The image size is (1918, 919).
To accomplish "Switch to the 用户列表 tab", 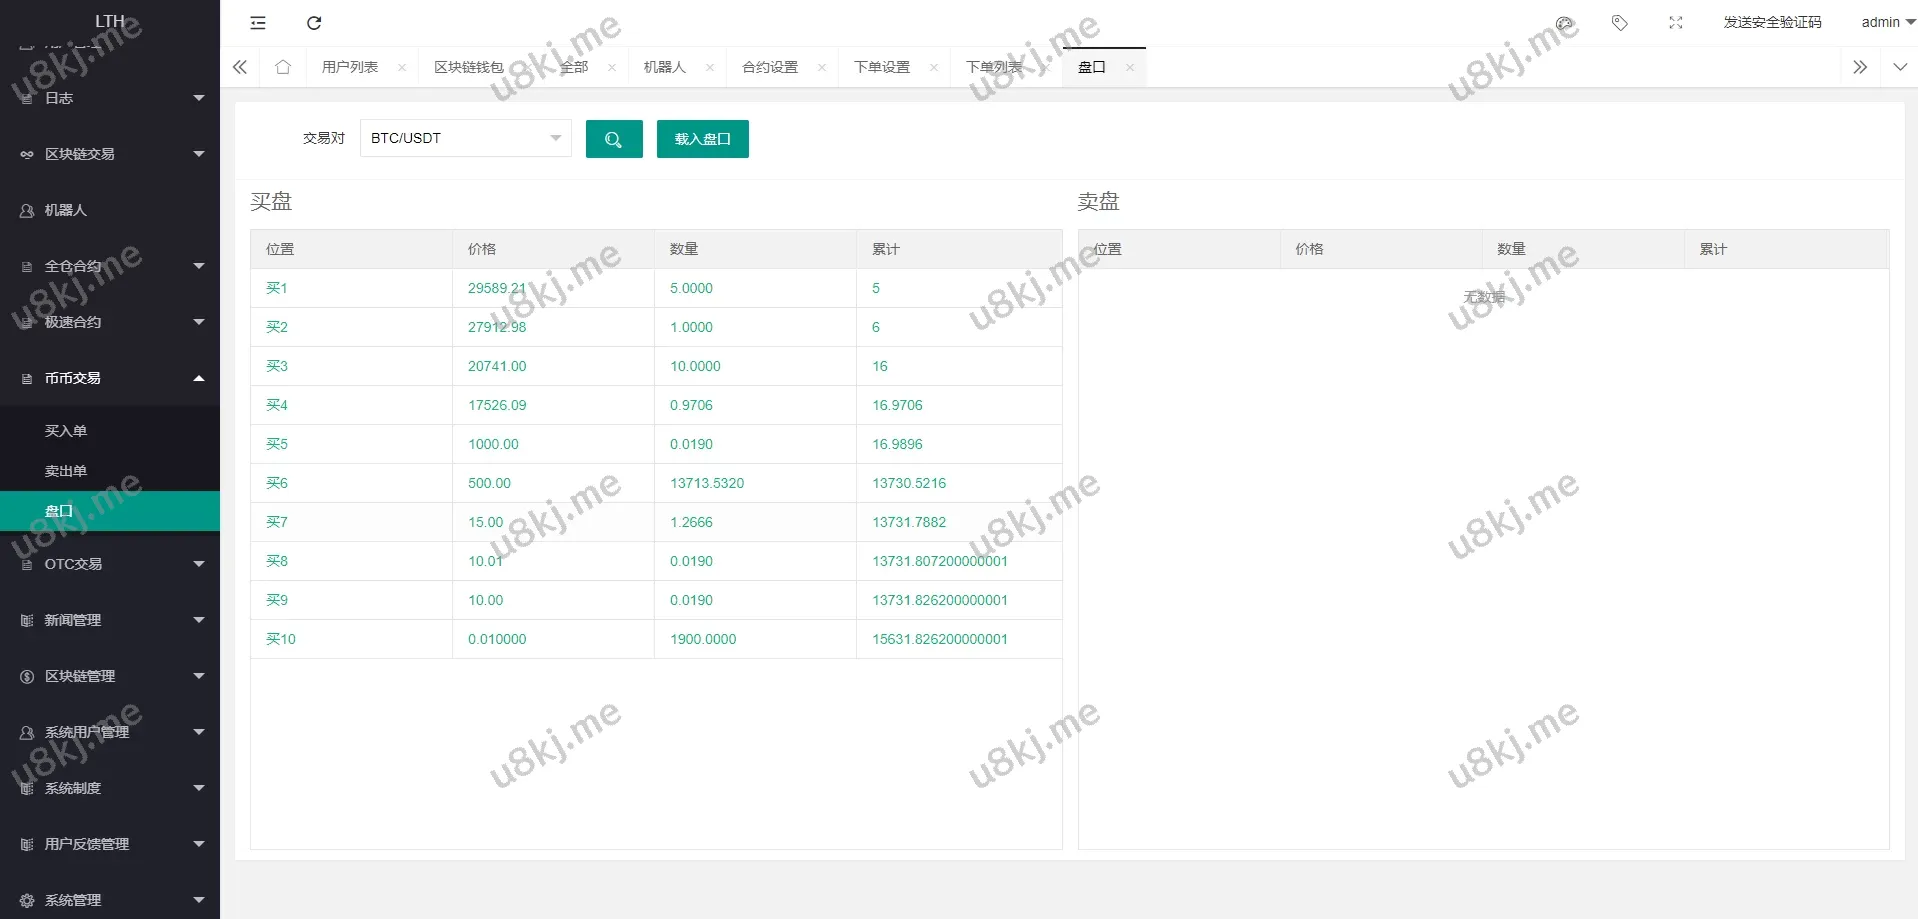I will click(350, 67).
